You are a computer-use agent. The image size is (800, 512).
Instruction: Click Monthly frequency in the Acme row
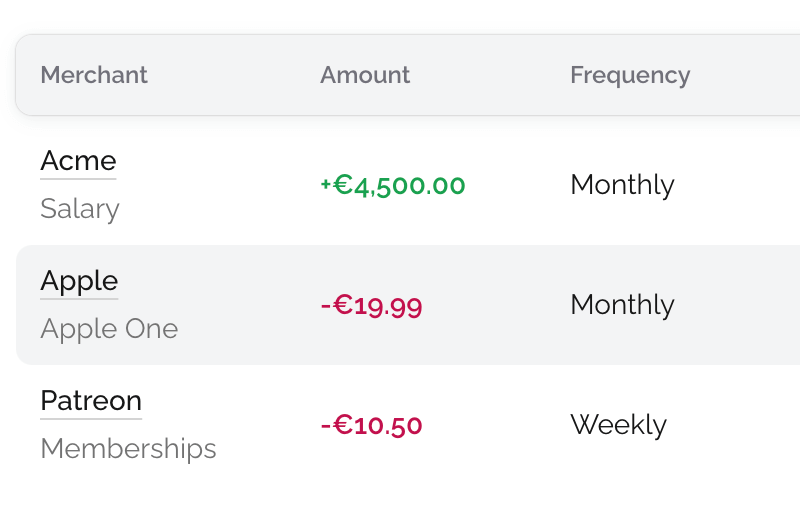622,185
